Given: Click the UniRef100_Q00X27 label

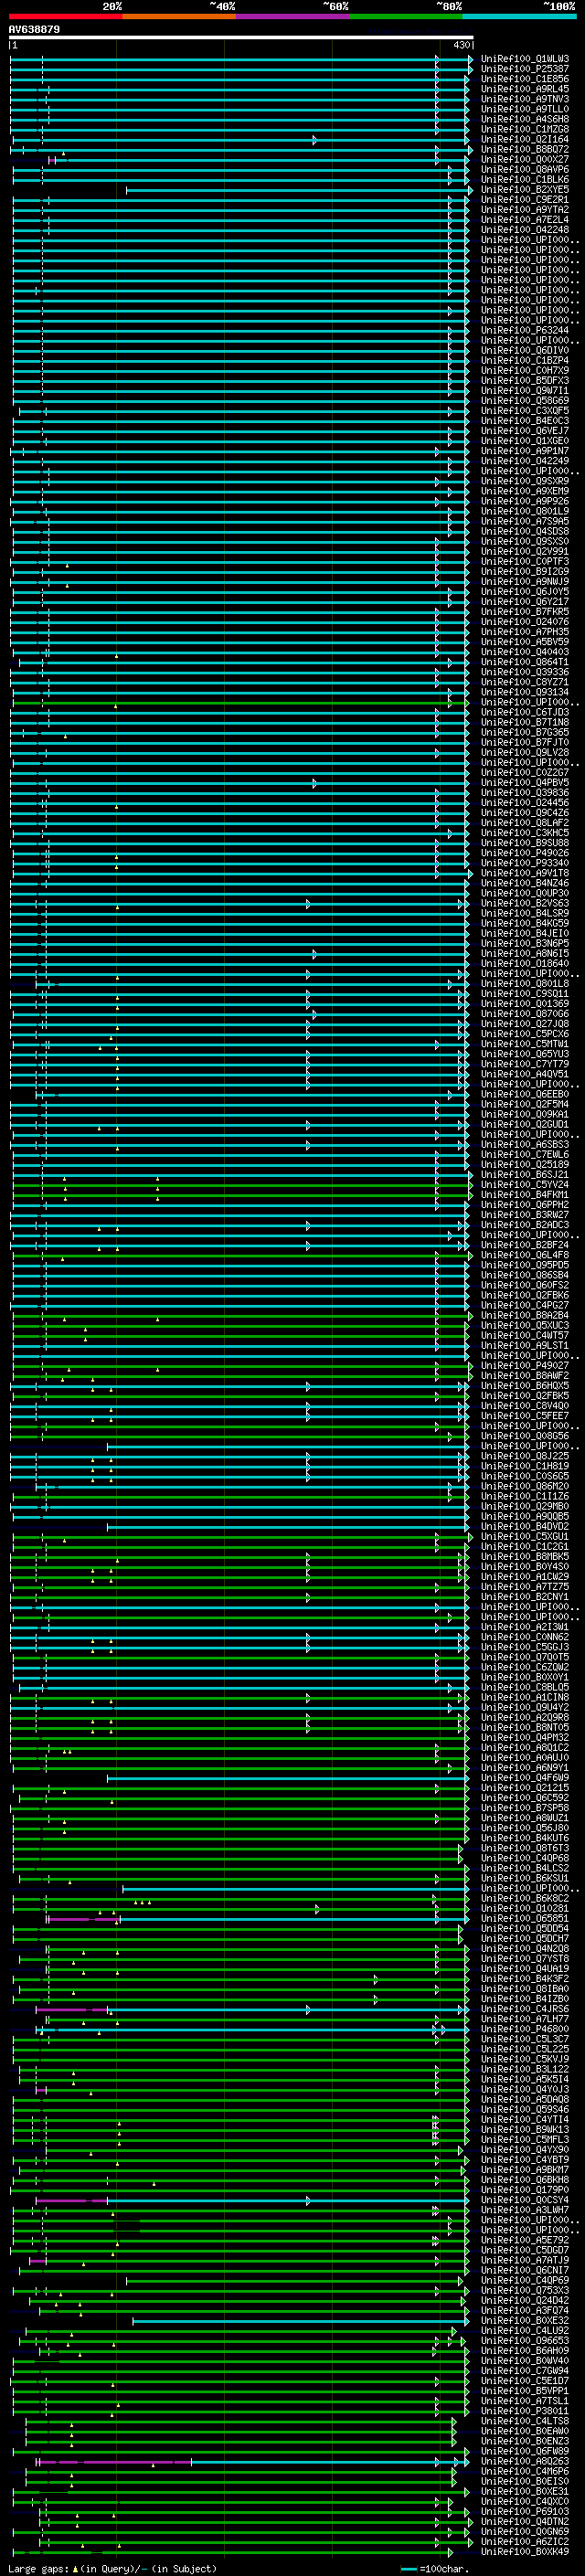Looking at the screenshot, I should click(x=525, y=159).
